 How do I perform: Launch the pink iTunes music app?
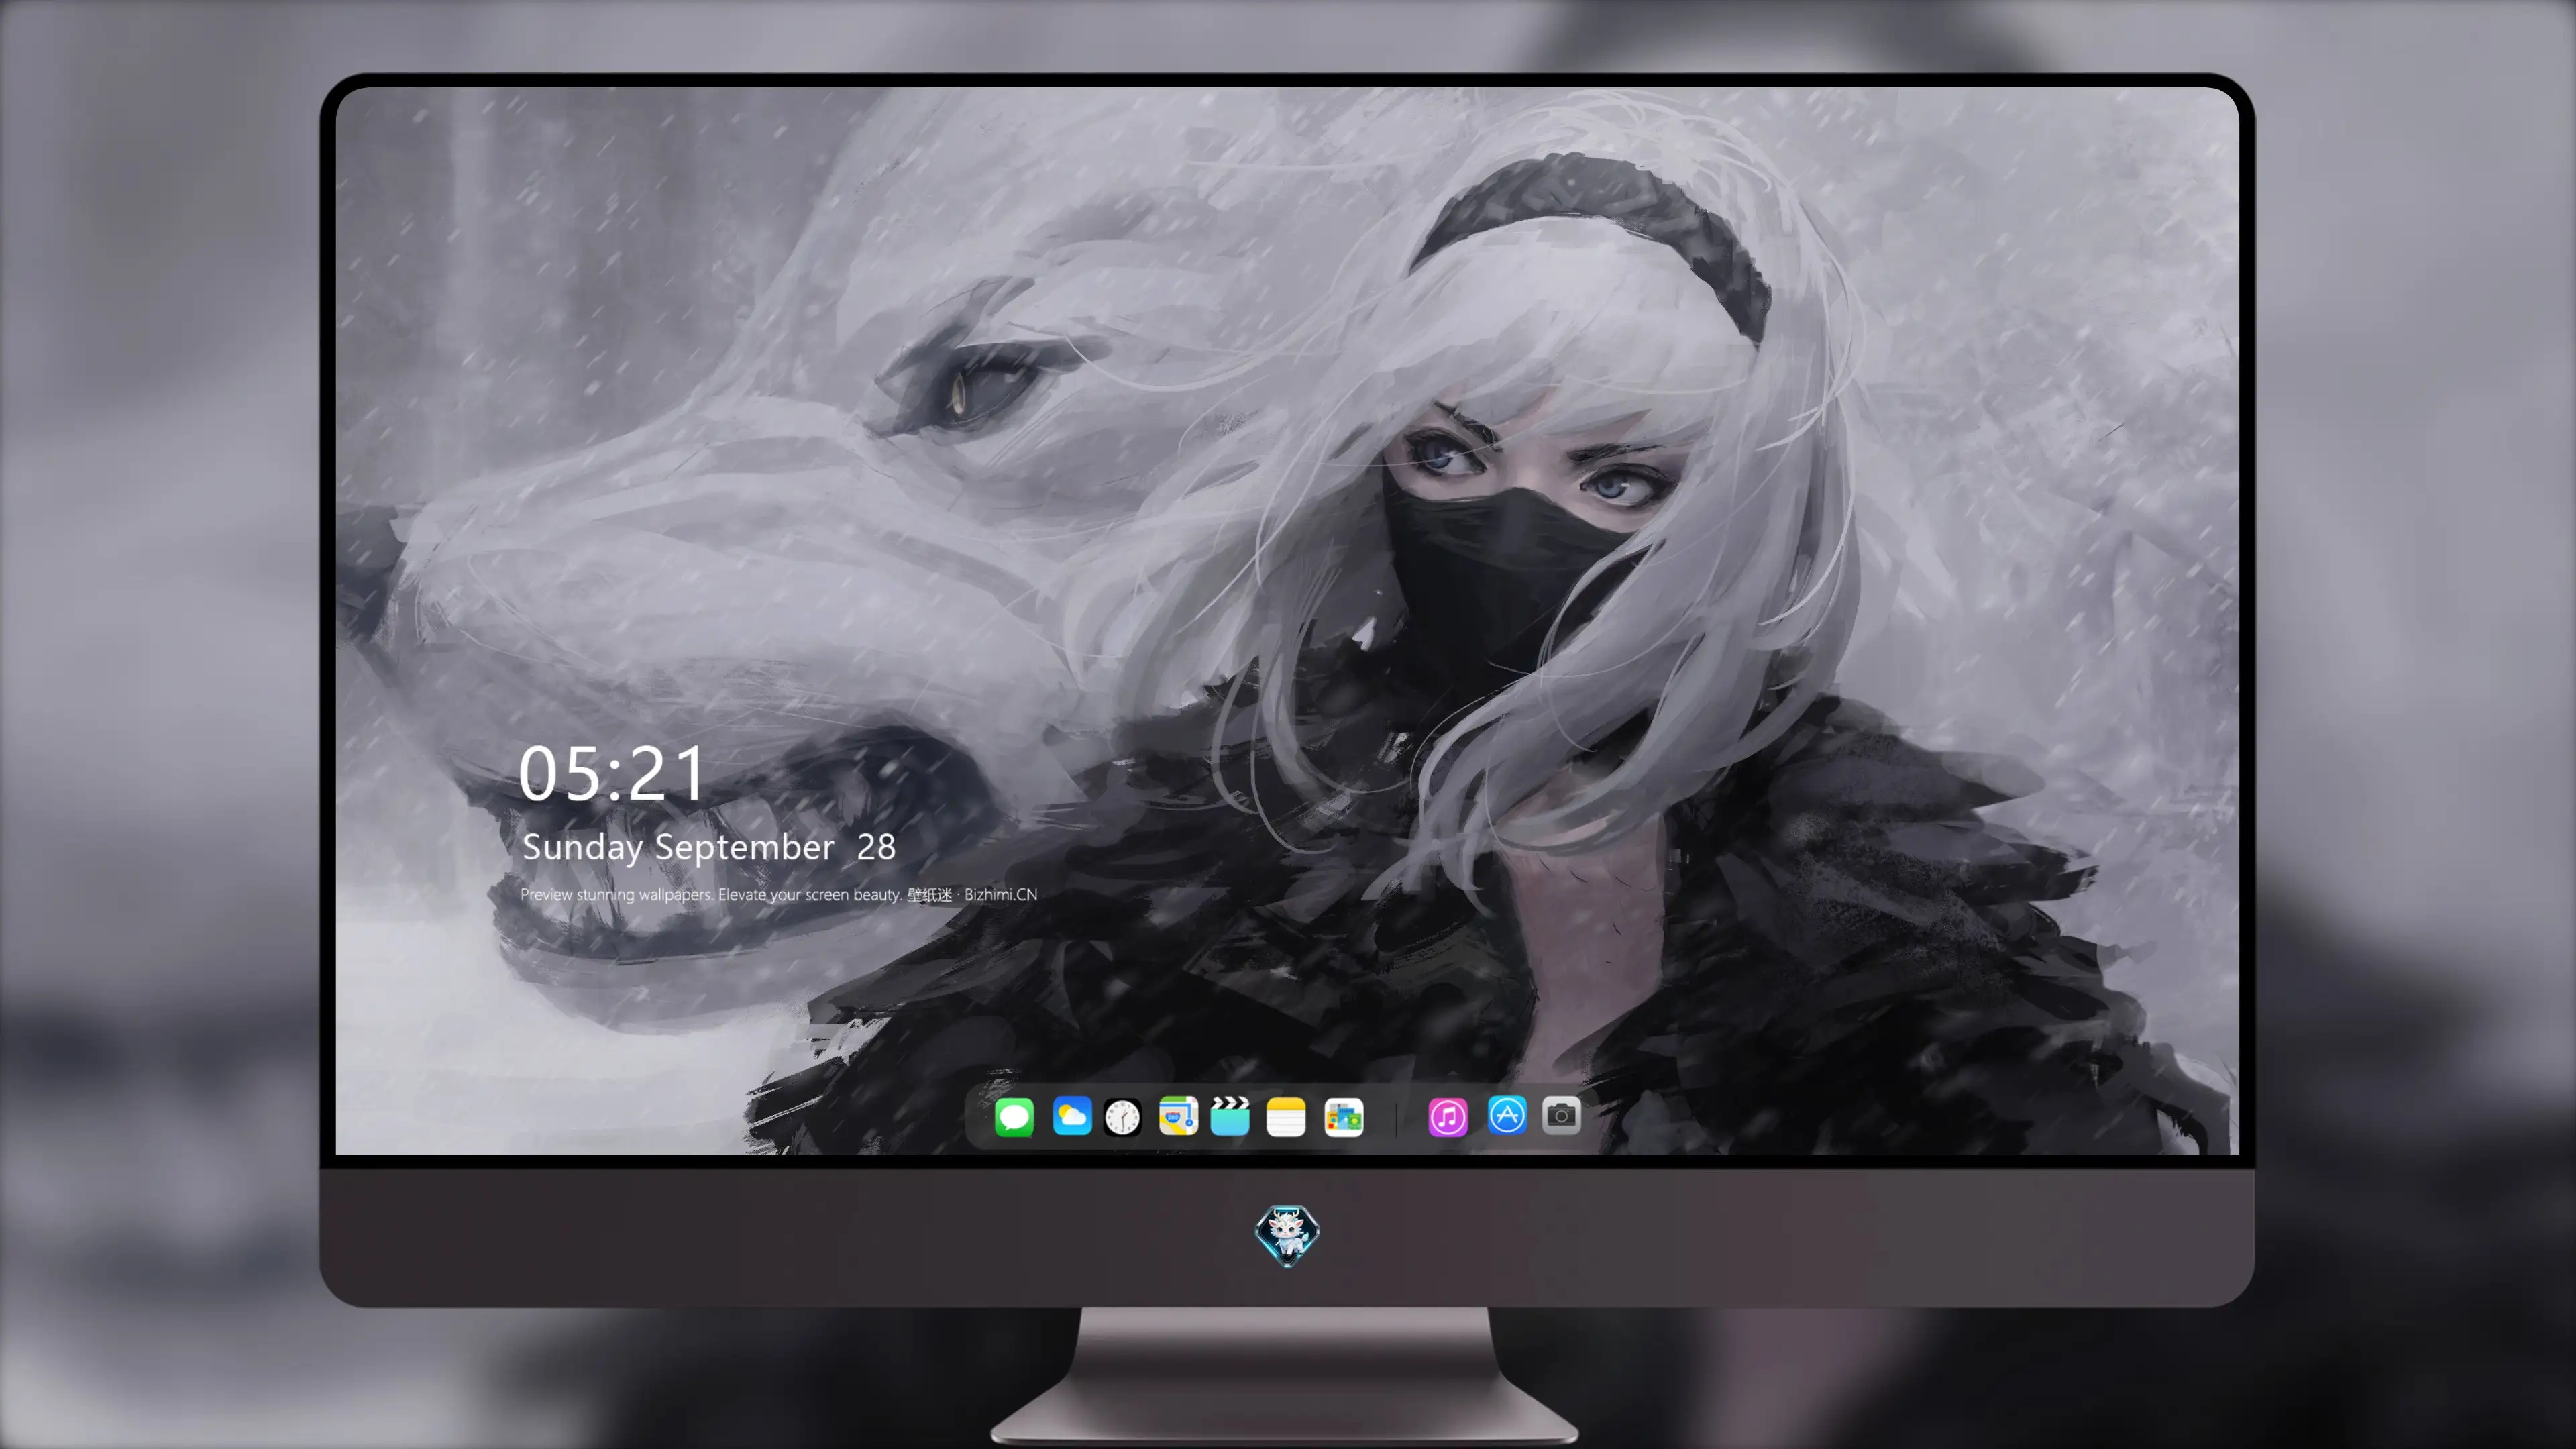pyautogui.click(x=1448, y=1117)
